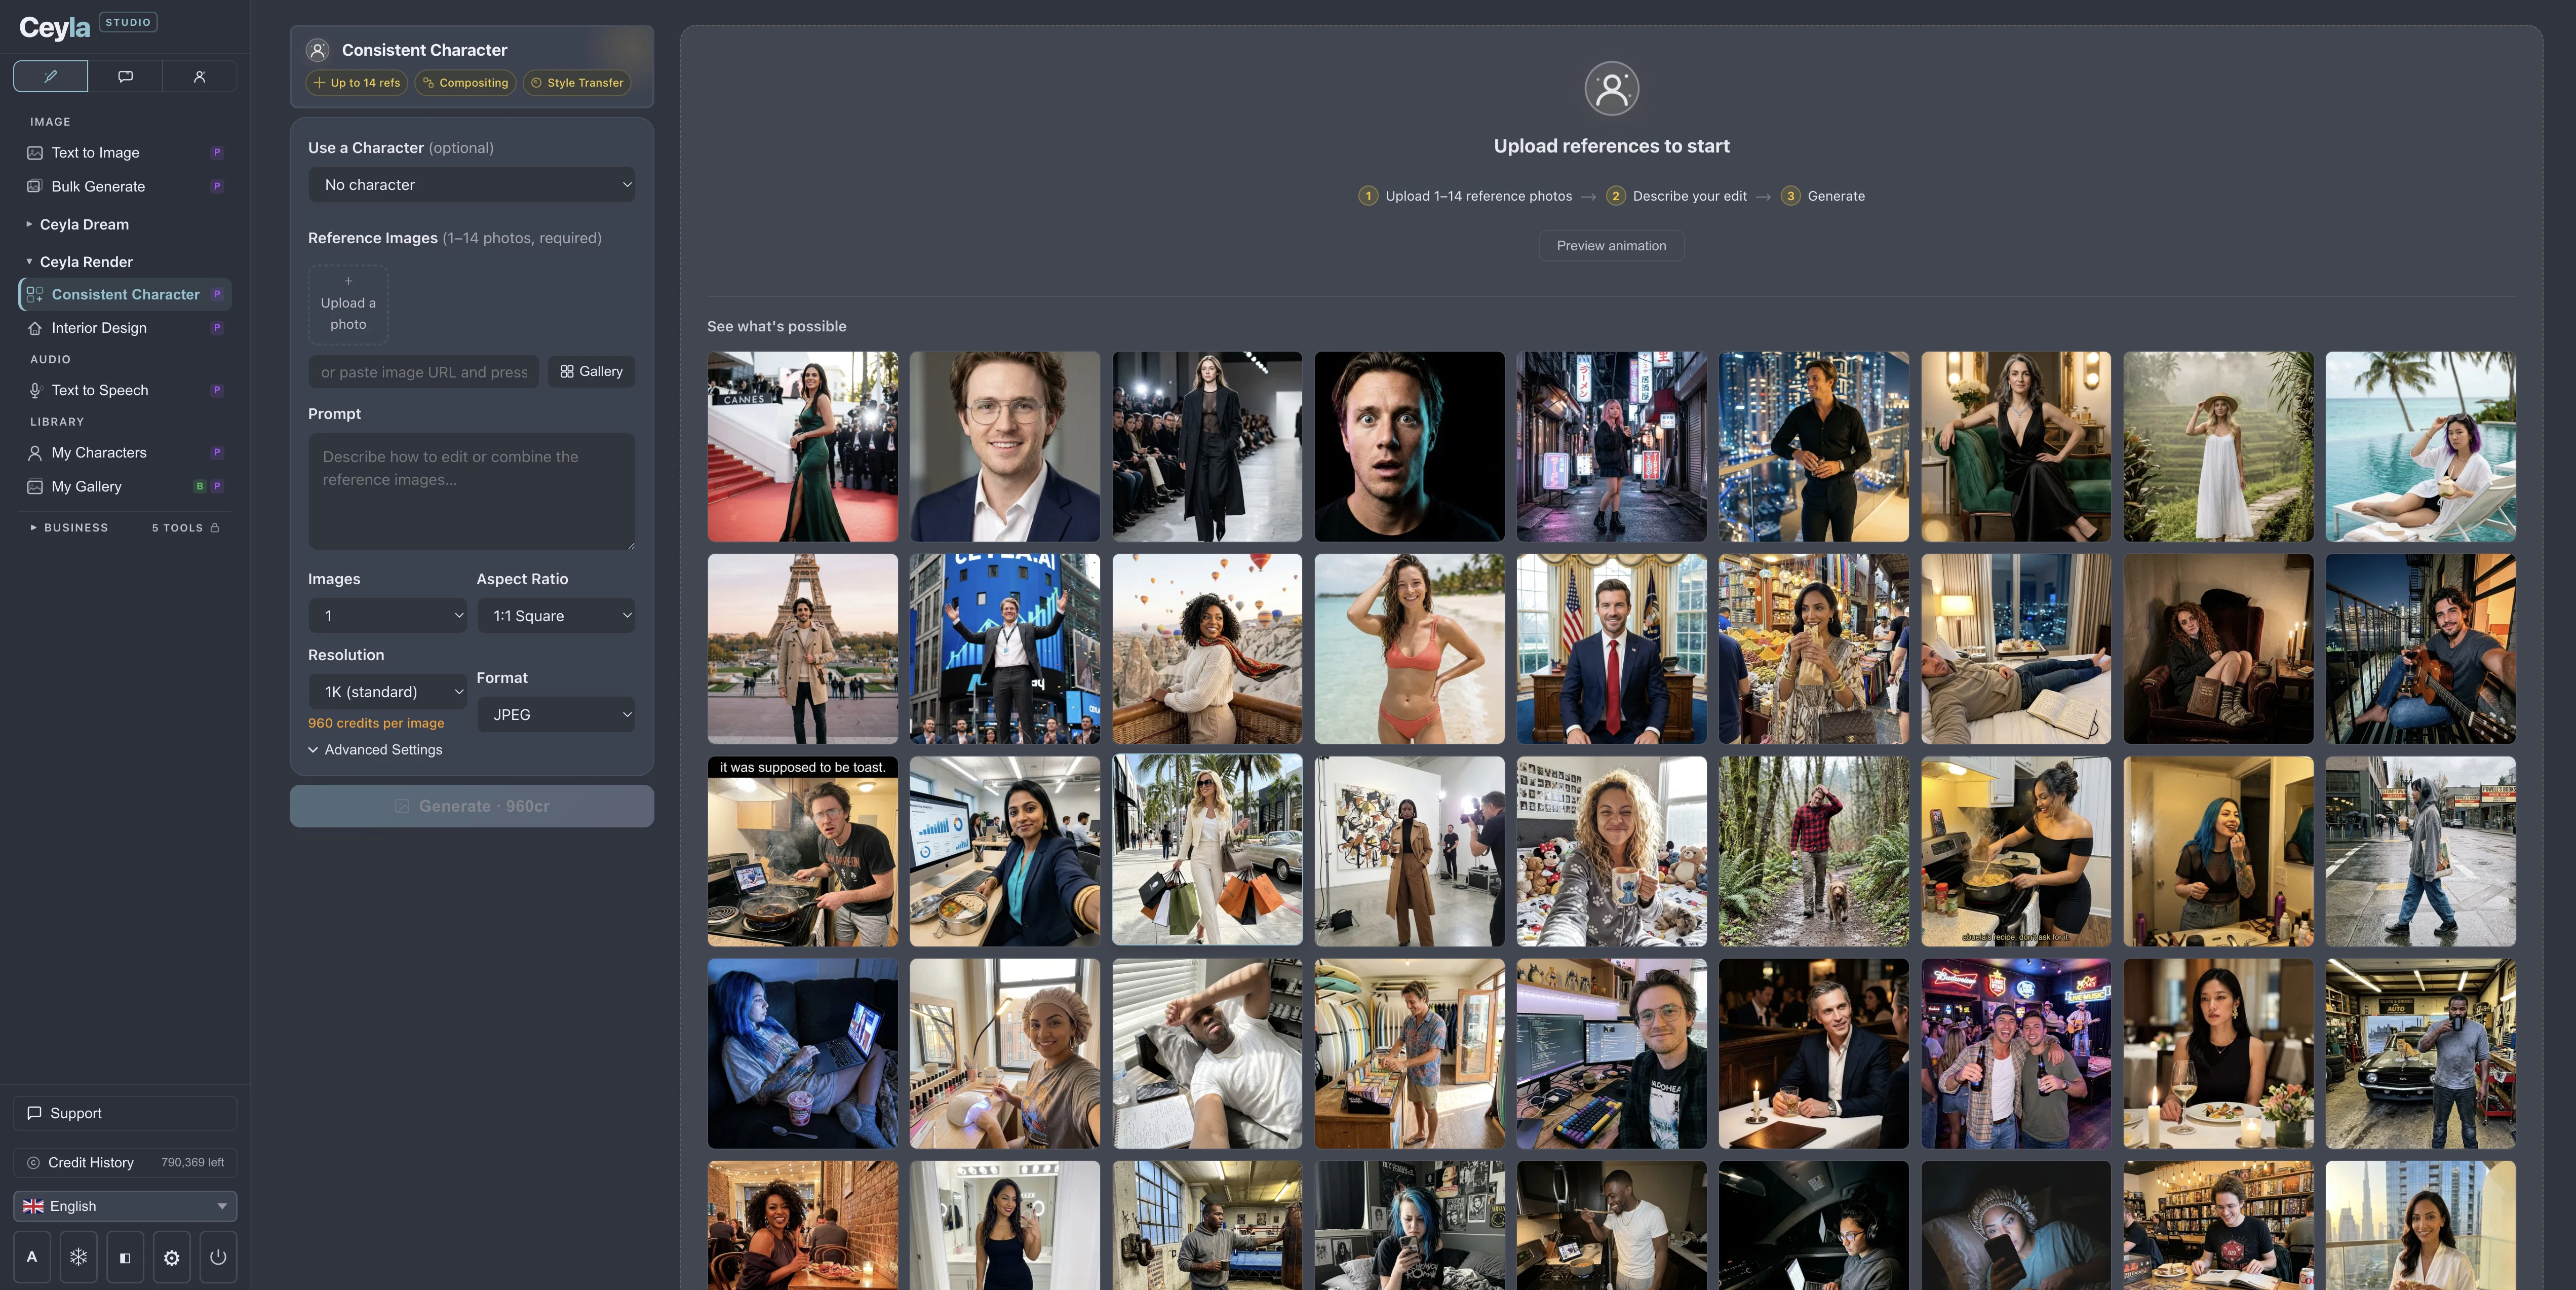Open the 1:1 Square aspect ratio dropdown
Screen dimensions: 2576x1290
coord(556,616)
